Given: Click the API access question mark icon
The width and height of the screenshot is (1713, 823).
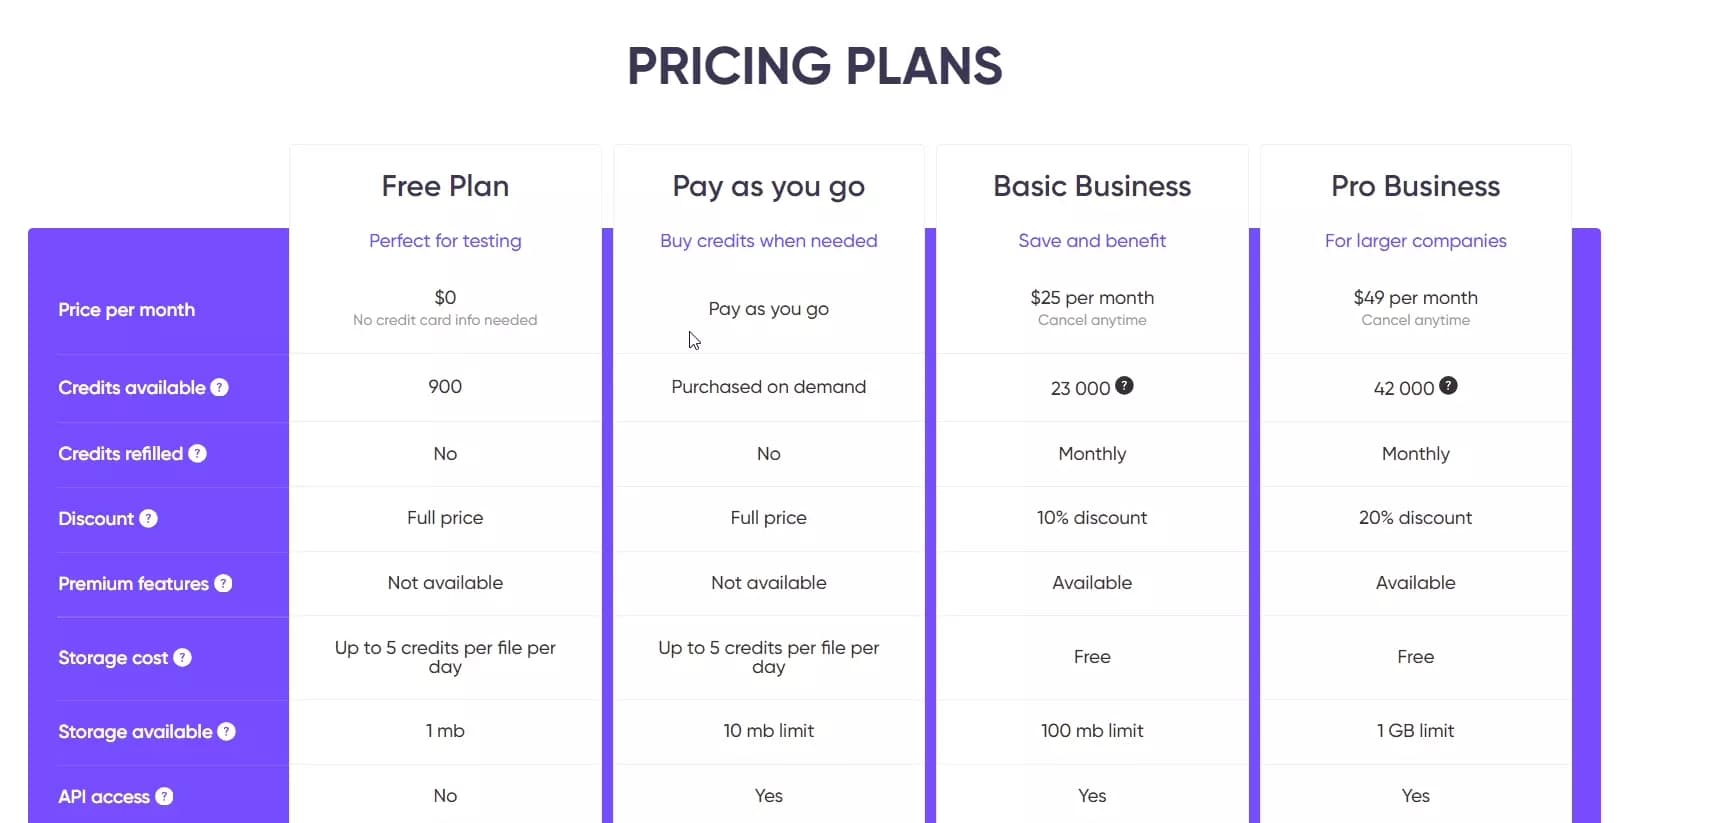Looking at the screenshot, I should pos(164,797).
